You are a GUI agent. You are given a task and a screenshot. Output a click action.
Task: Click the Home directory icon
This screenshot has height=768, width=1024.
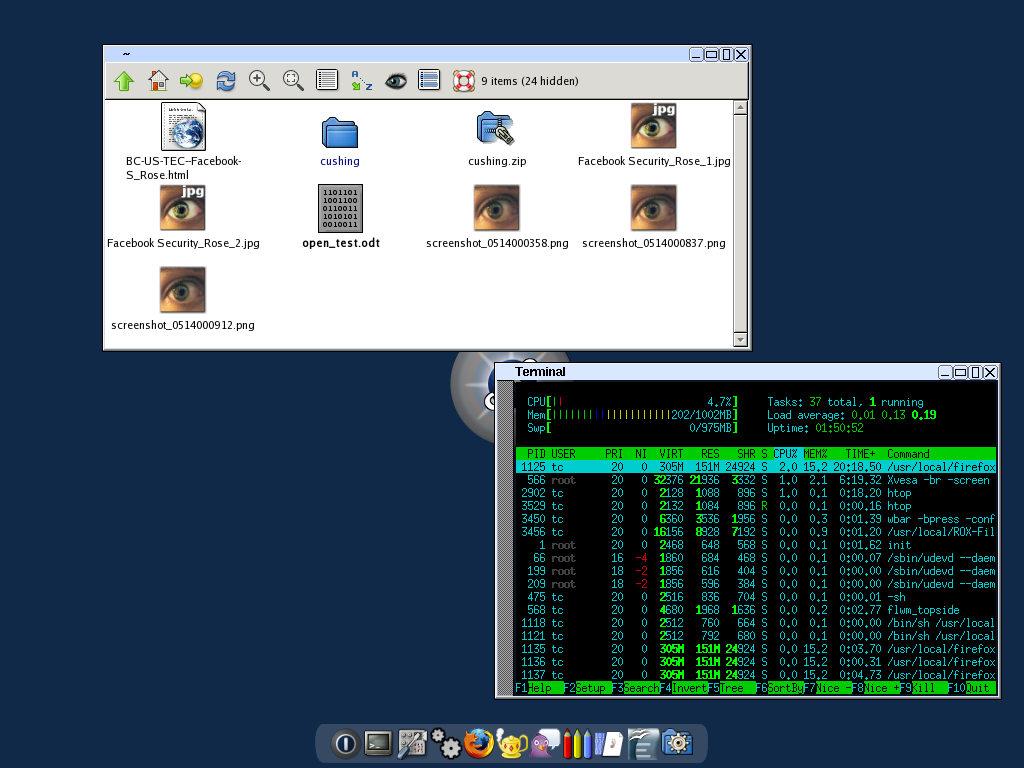[x=158, y=81]
